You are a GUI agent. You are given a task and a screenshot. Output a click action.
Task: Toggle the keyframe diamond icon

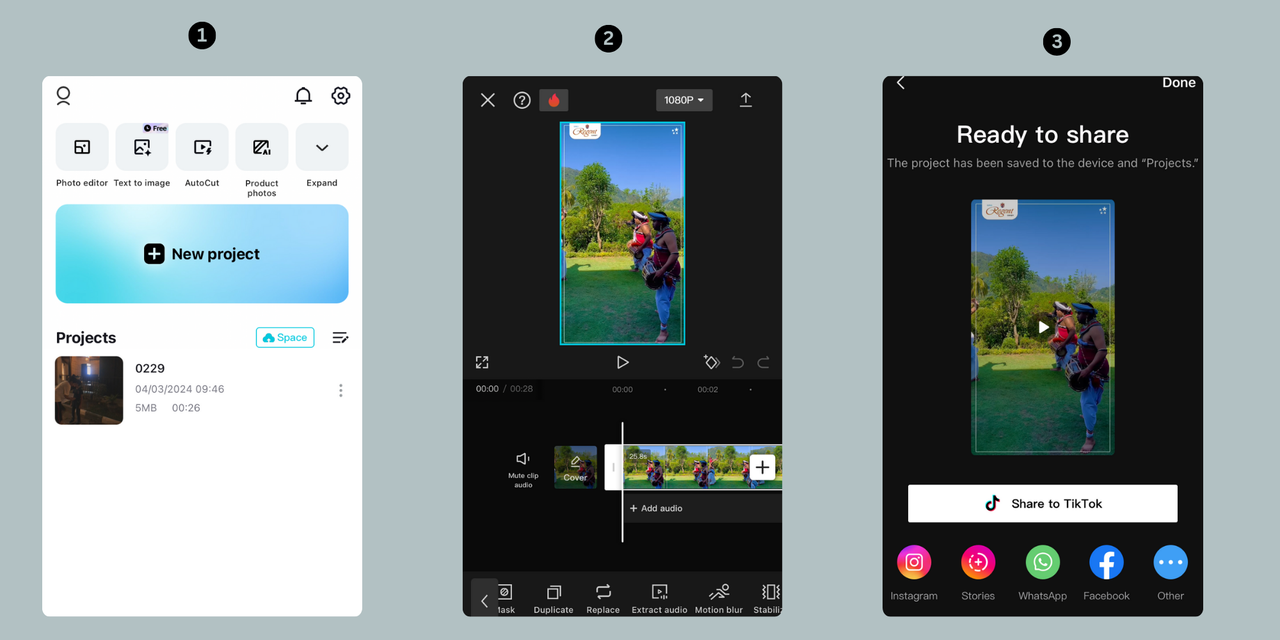[711, 362]
